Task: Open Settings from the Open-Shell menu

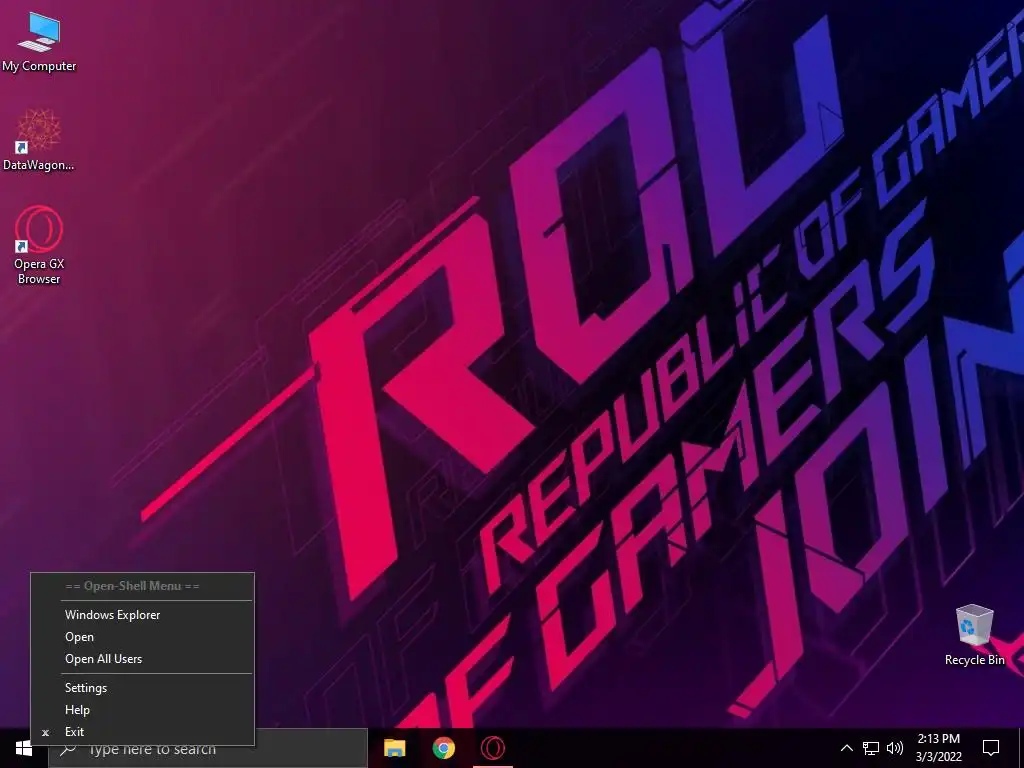Action: click(142, 688)
